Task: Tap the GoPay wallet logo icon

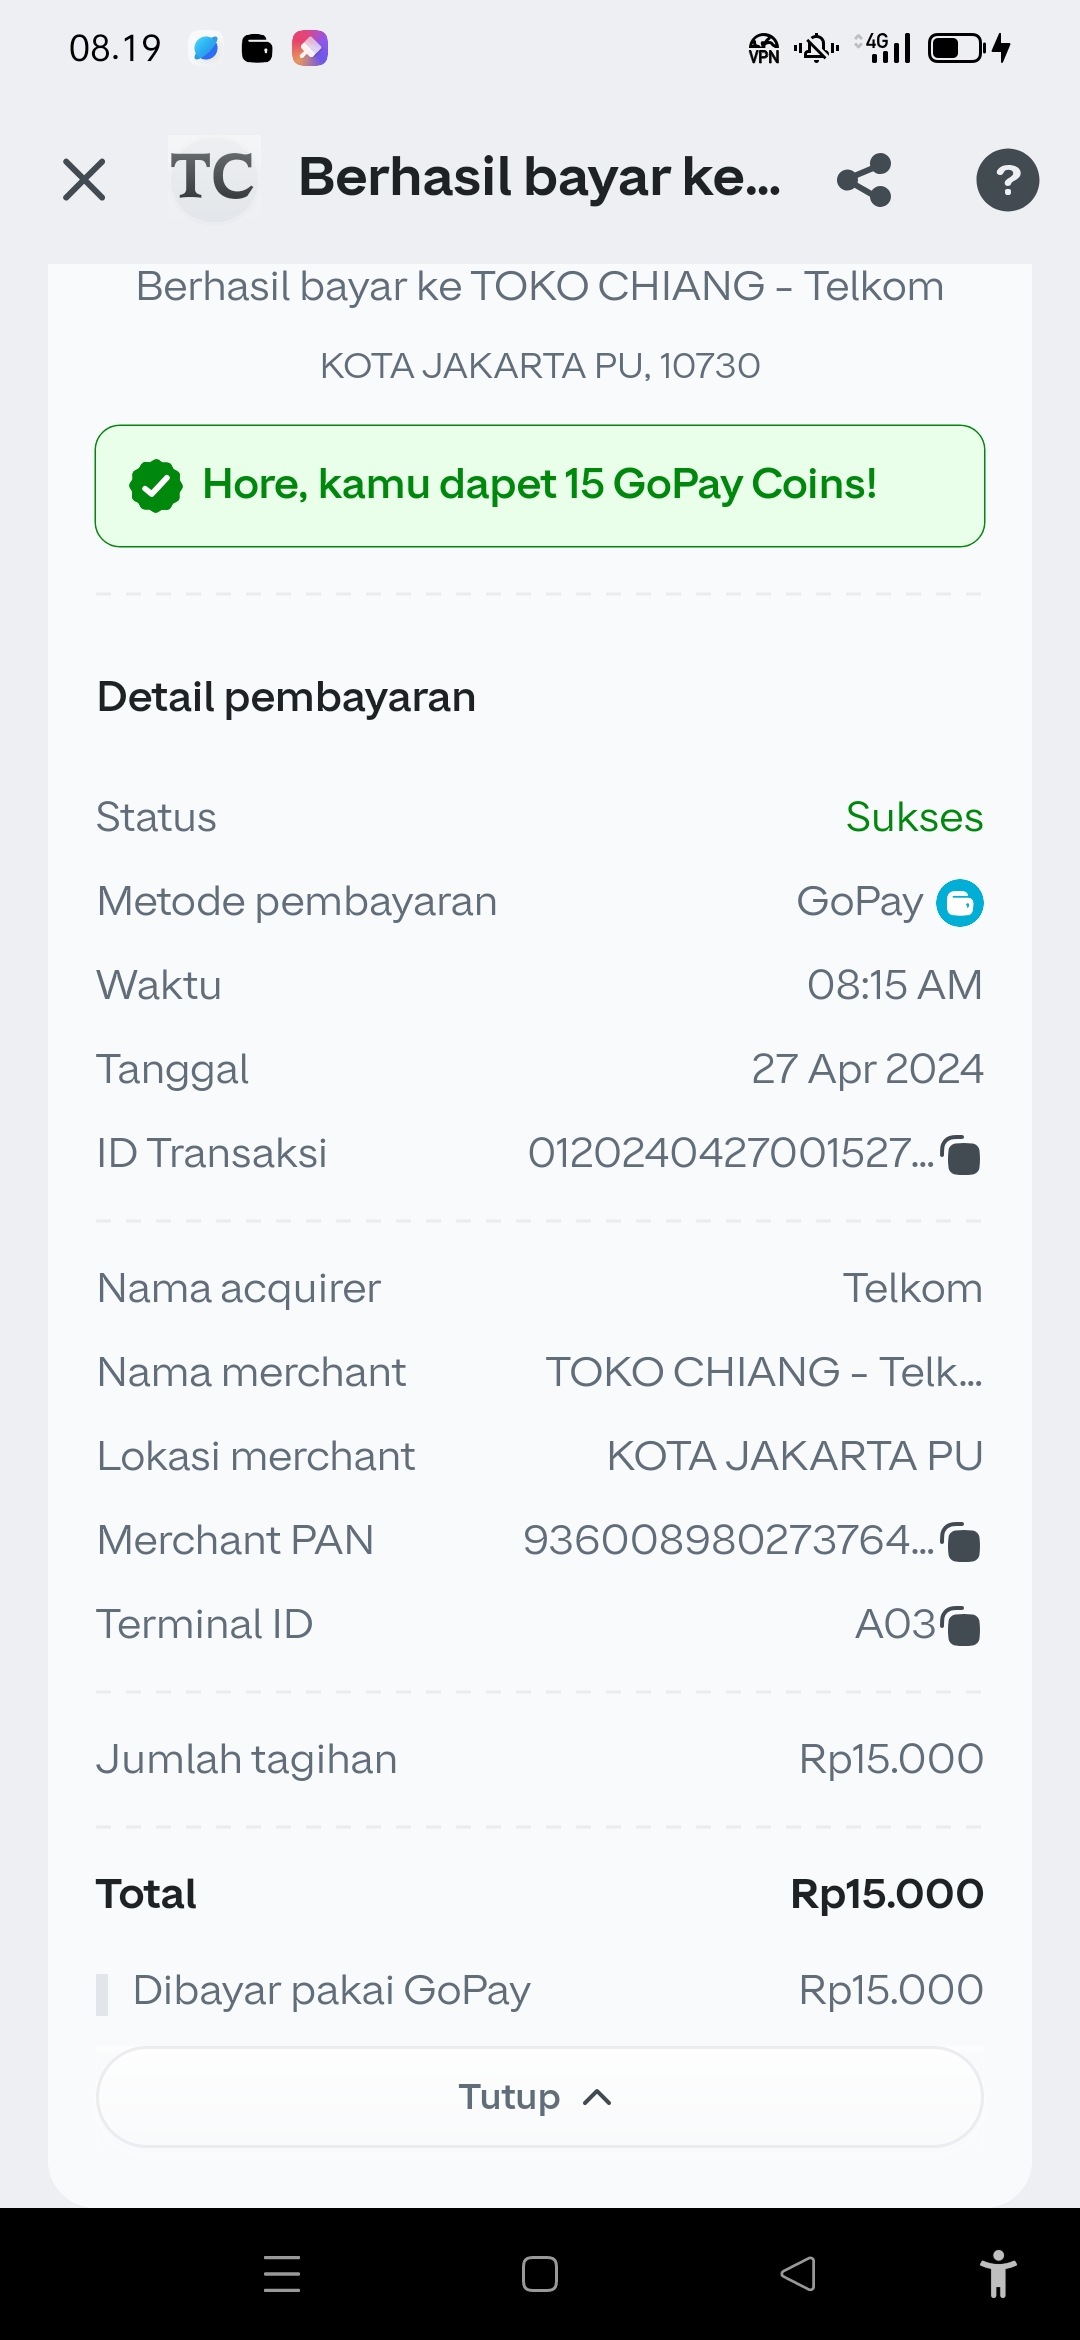Action: click(x=959, y=903)
